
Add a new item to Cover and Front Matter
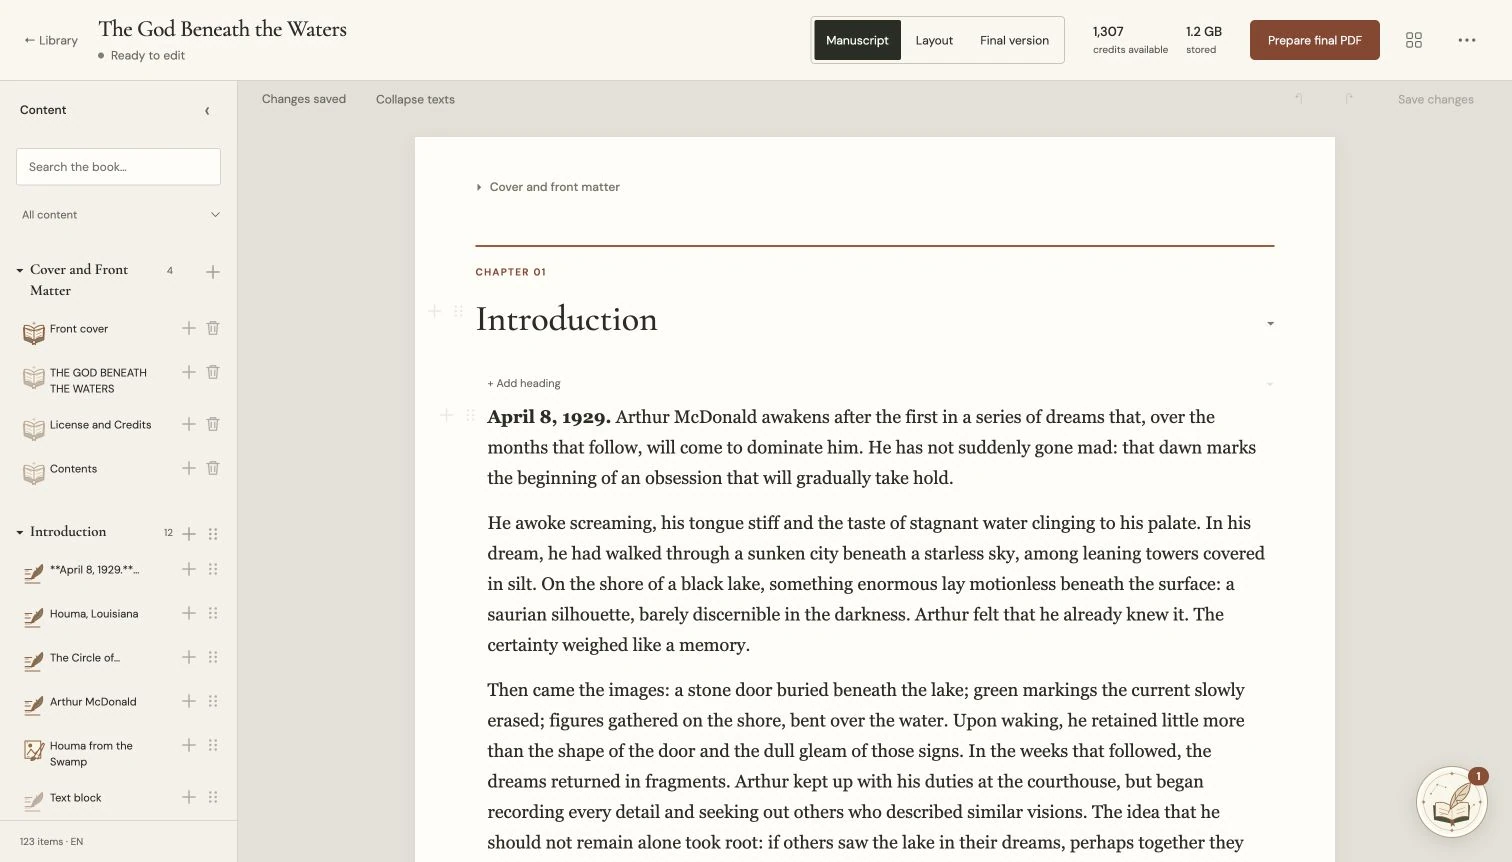click(x=213, y=272)
